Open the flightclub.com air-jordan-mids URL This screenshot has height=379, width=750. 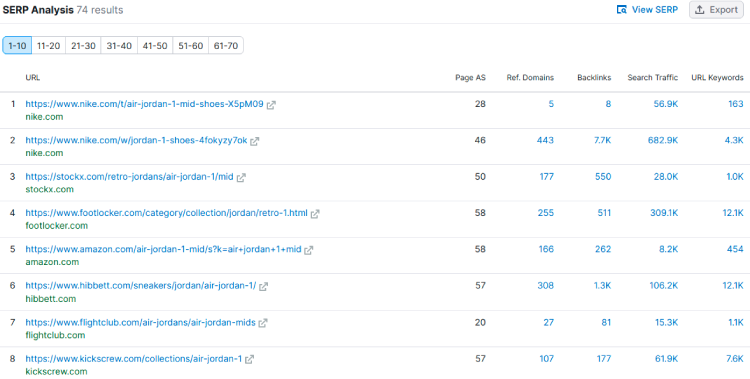coord(140,323)
